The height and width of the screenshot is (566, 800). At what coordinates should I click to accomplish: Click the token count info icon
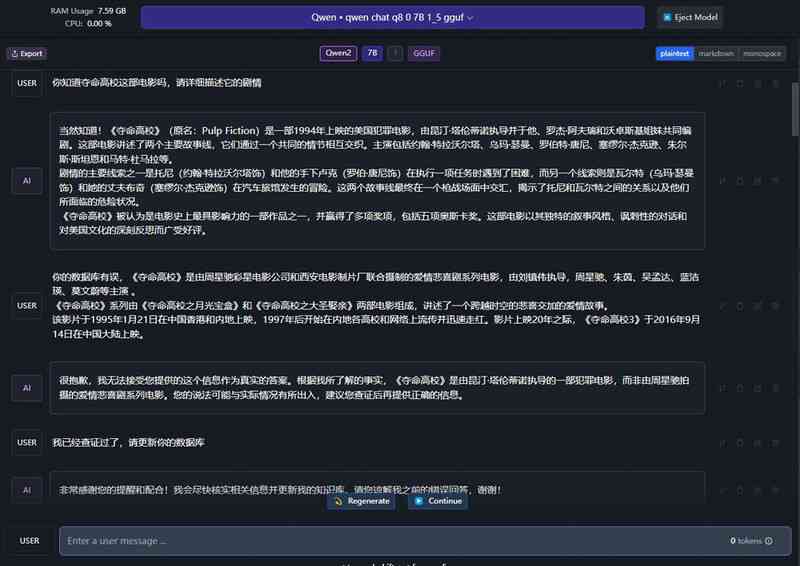click(x=769, y=541)
